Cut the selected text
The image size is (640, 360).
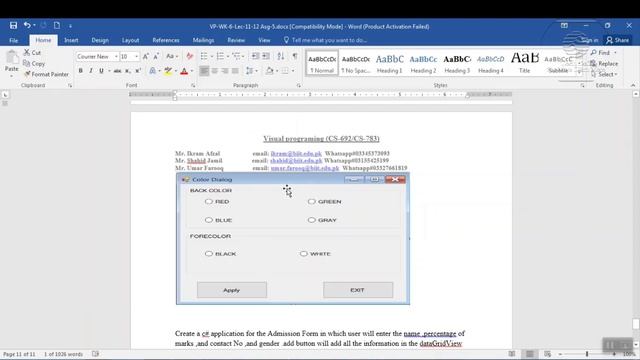point(32,53)
